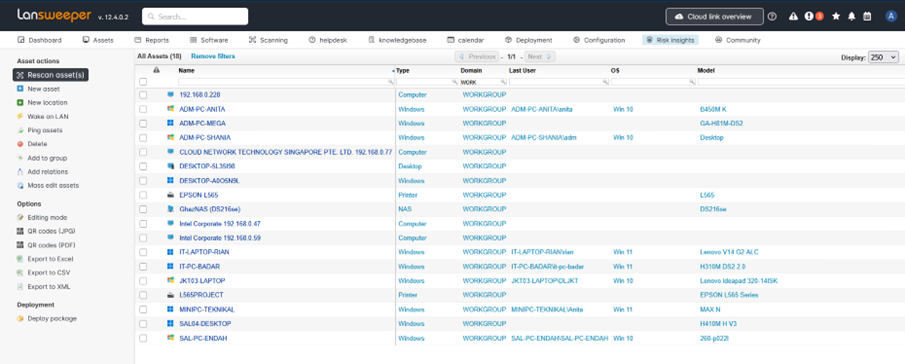Viewport: 905px width, 364px height.
Task: Check the box for 192.168.0.228
Action: 143,95
